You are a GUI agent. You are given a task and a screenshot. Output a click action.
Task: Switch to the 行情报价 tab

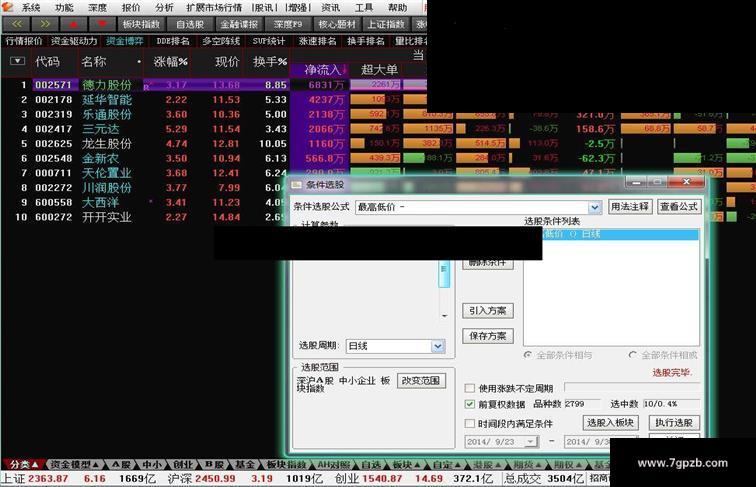point(24,41)
